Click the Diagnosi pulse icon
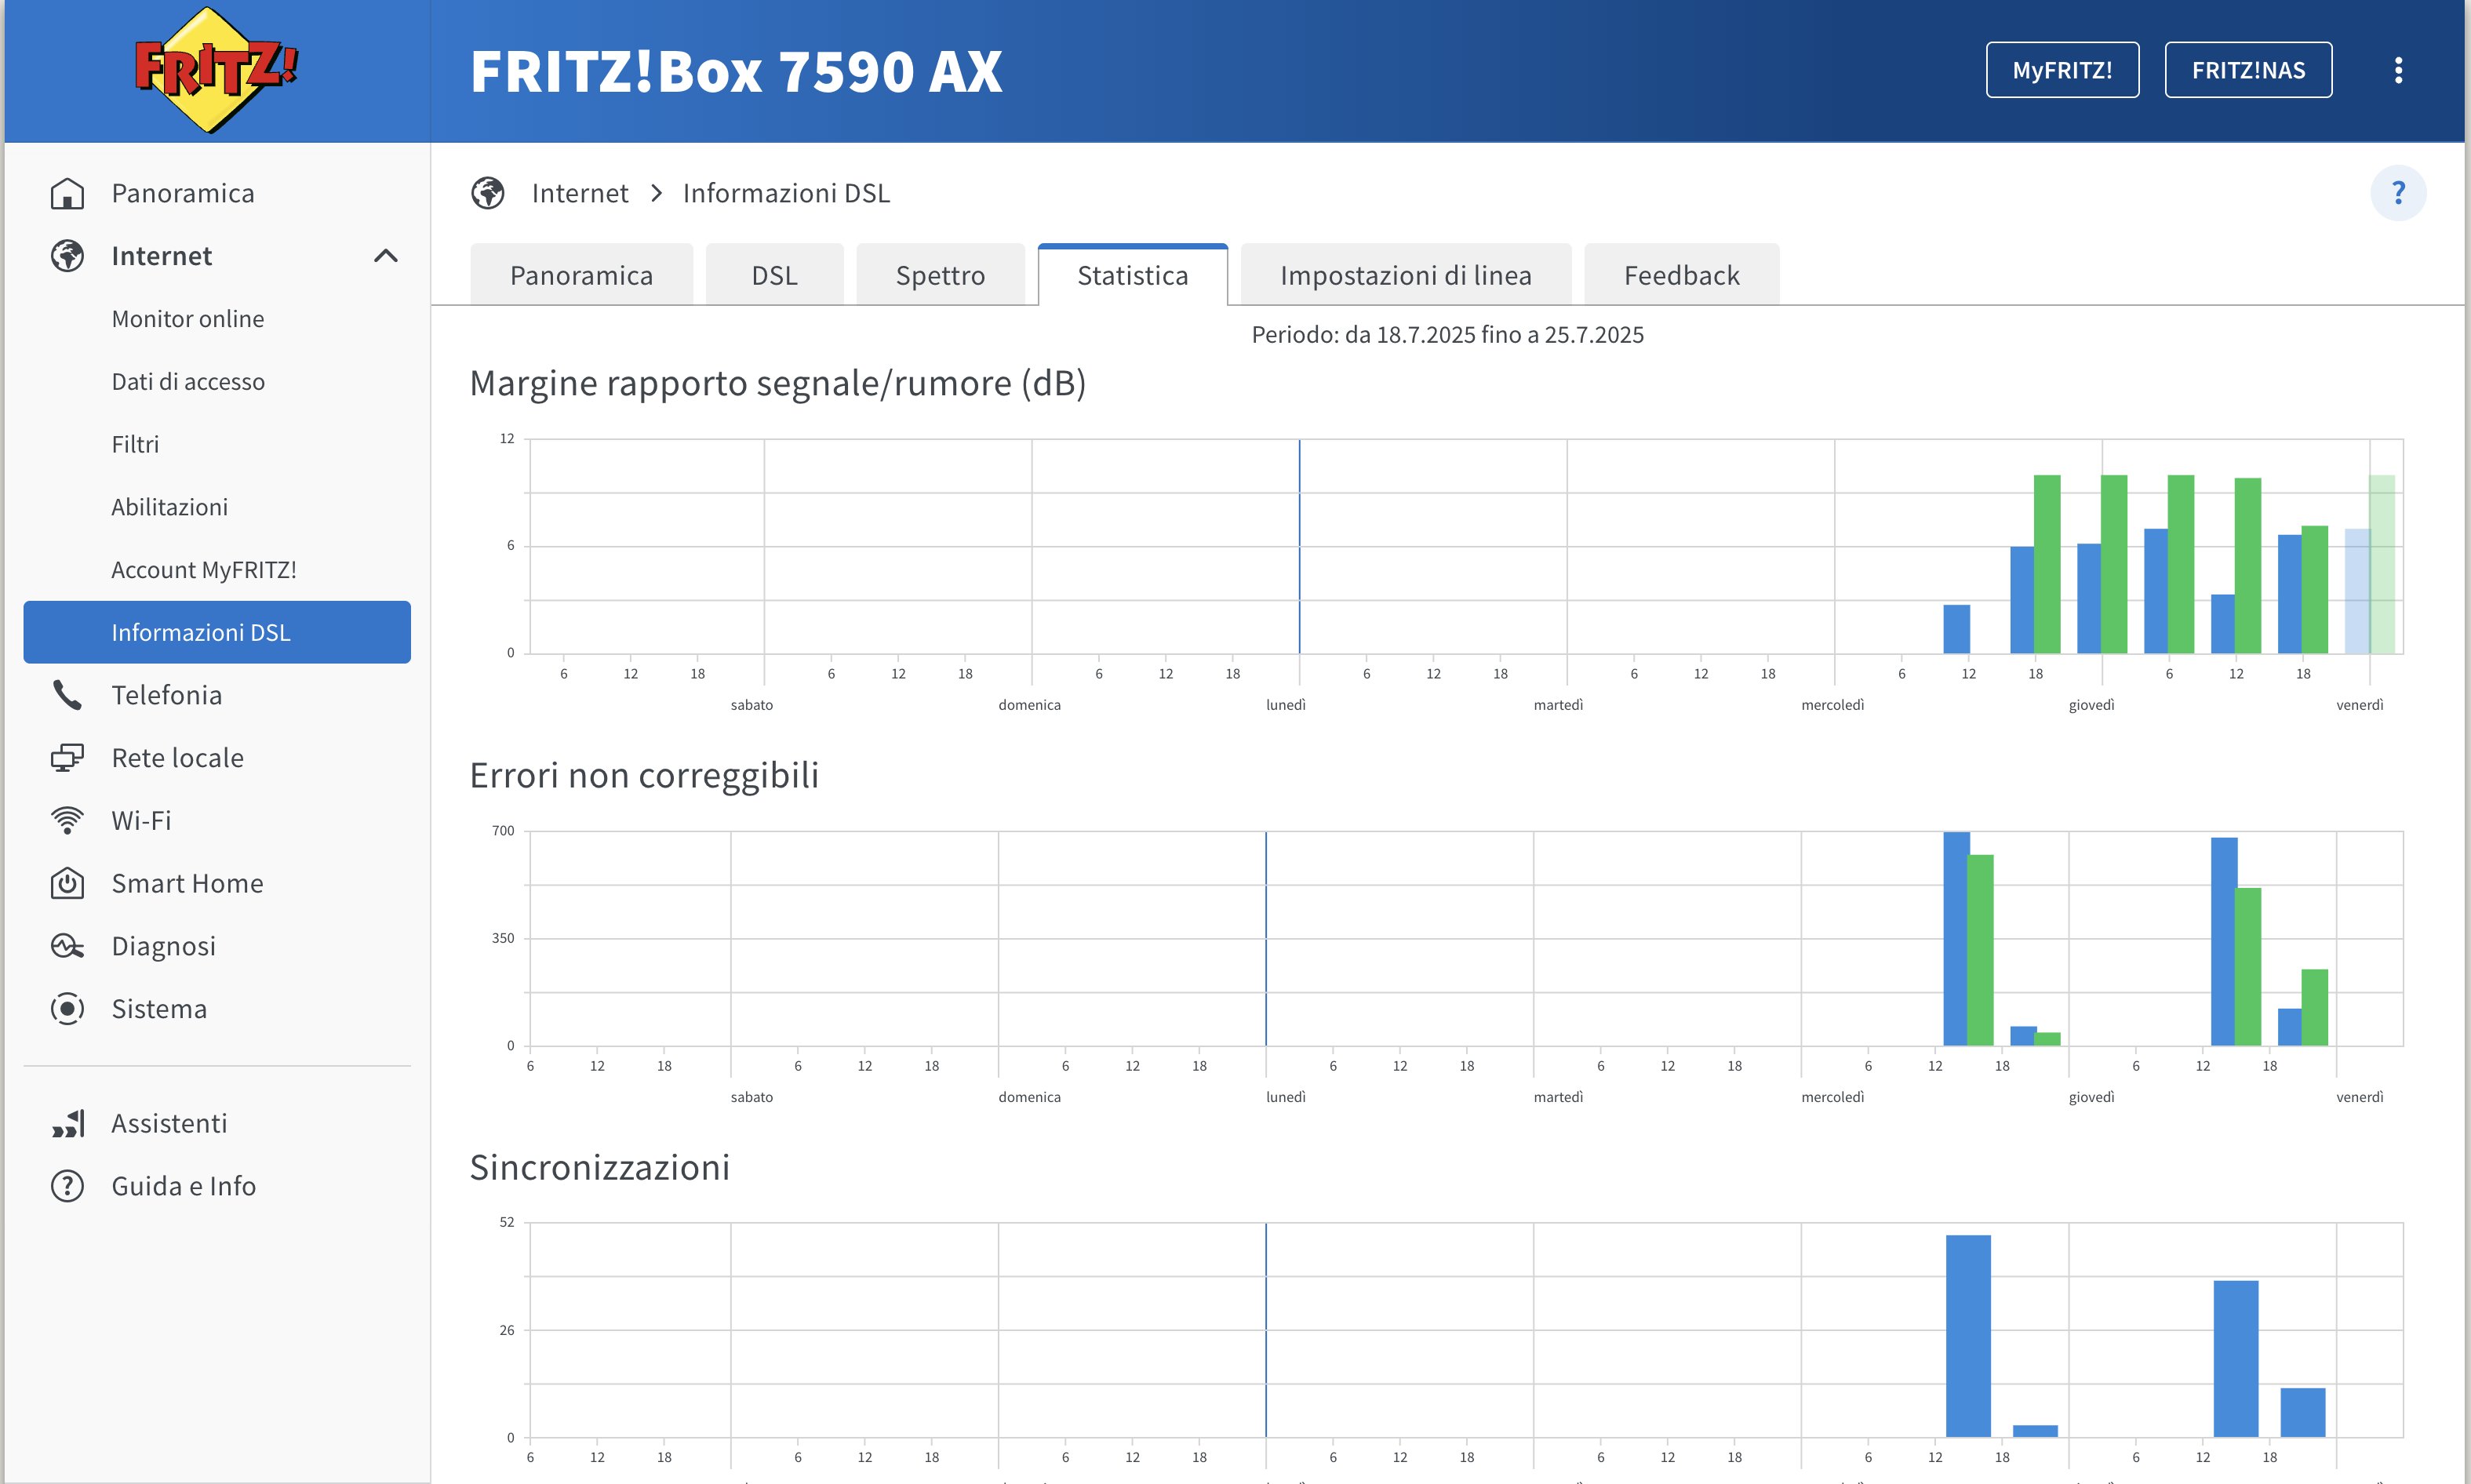Screen dimensions: 2471x1484 coord(67,946)
